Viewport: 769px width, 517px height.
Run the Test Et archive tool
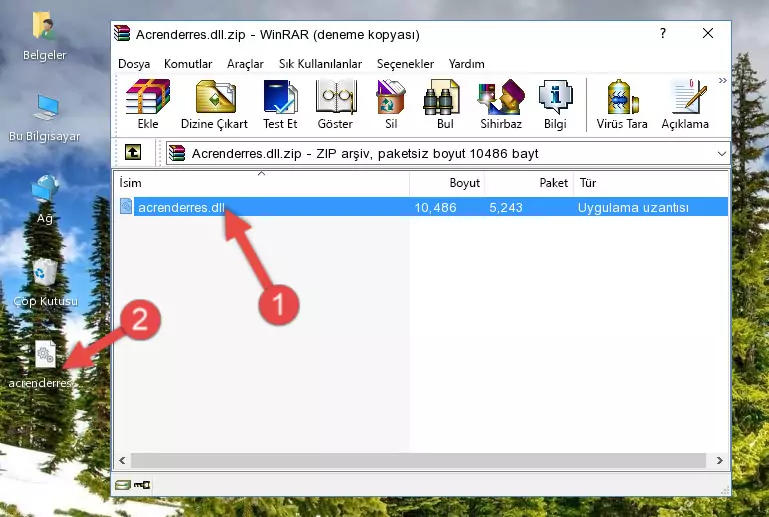click(280, 104)
